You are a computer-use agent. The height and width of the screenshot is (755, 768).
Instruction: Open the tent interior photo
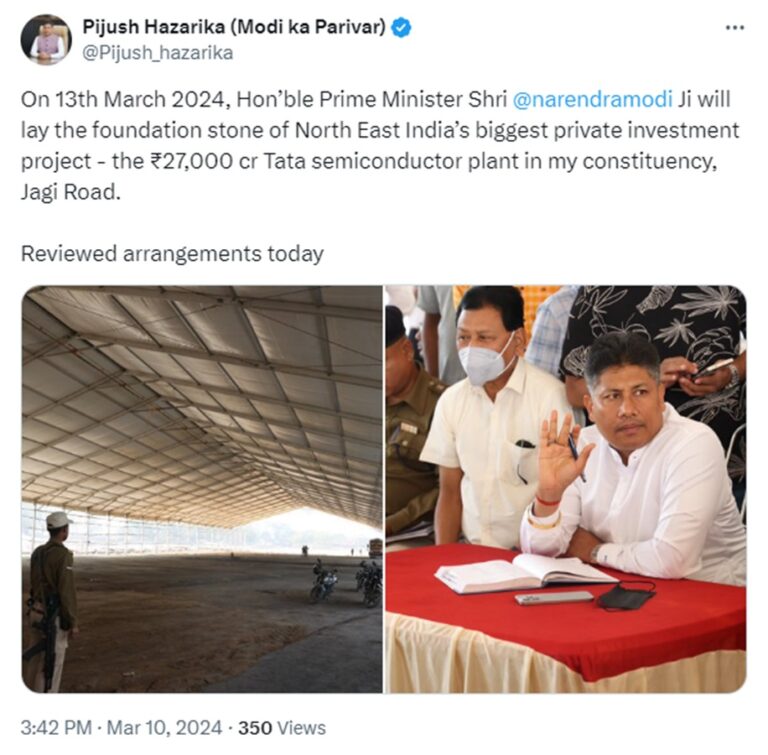pos(202,489)
